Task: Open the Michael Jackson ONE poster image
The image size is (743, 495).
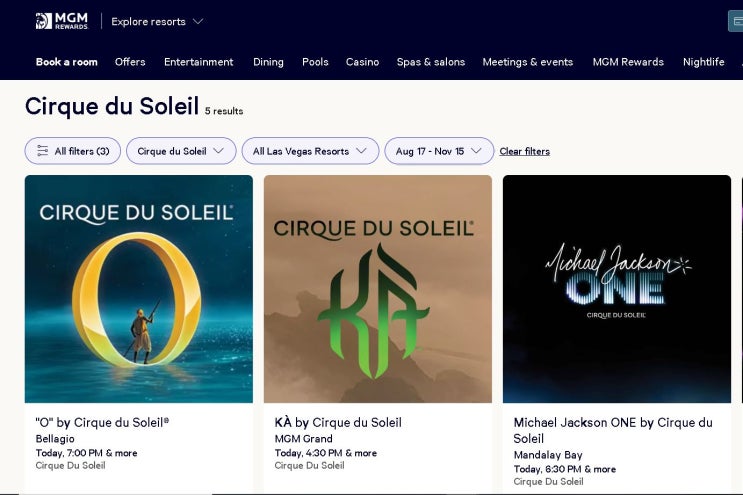Action: [x=617, y=289]
